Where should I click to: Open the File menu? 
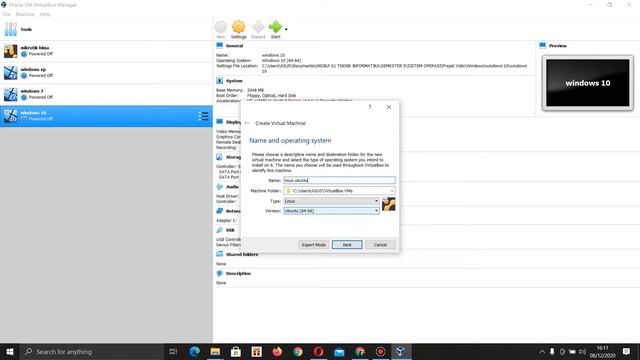pos(7,14)
